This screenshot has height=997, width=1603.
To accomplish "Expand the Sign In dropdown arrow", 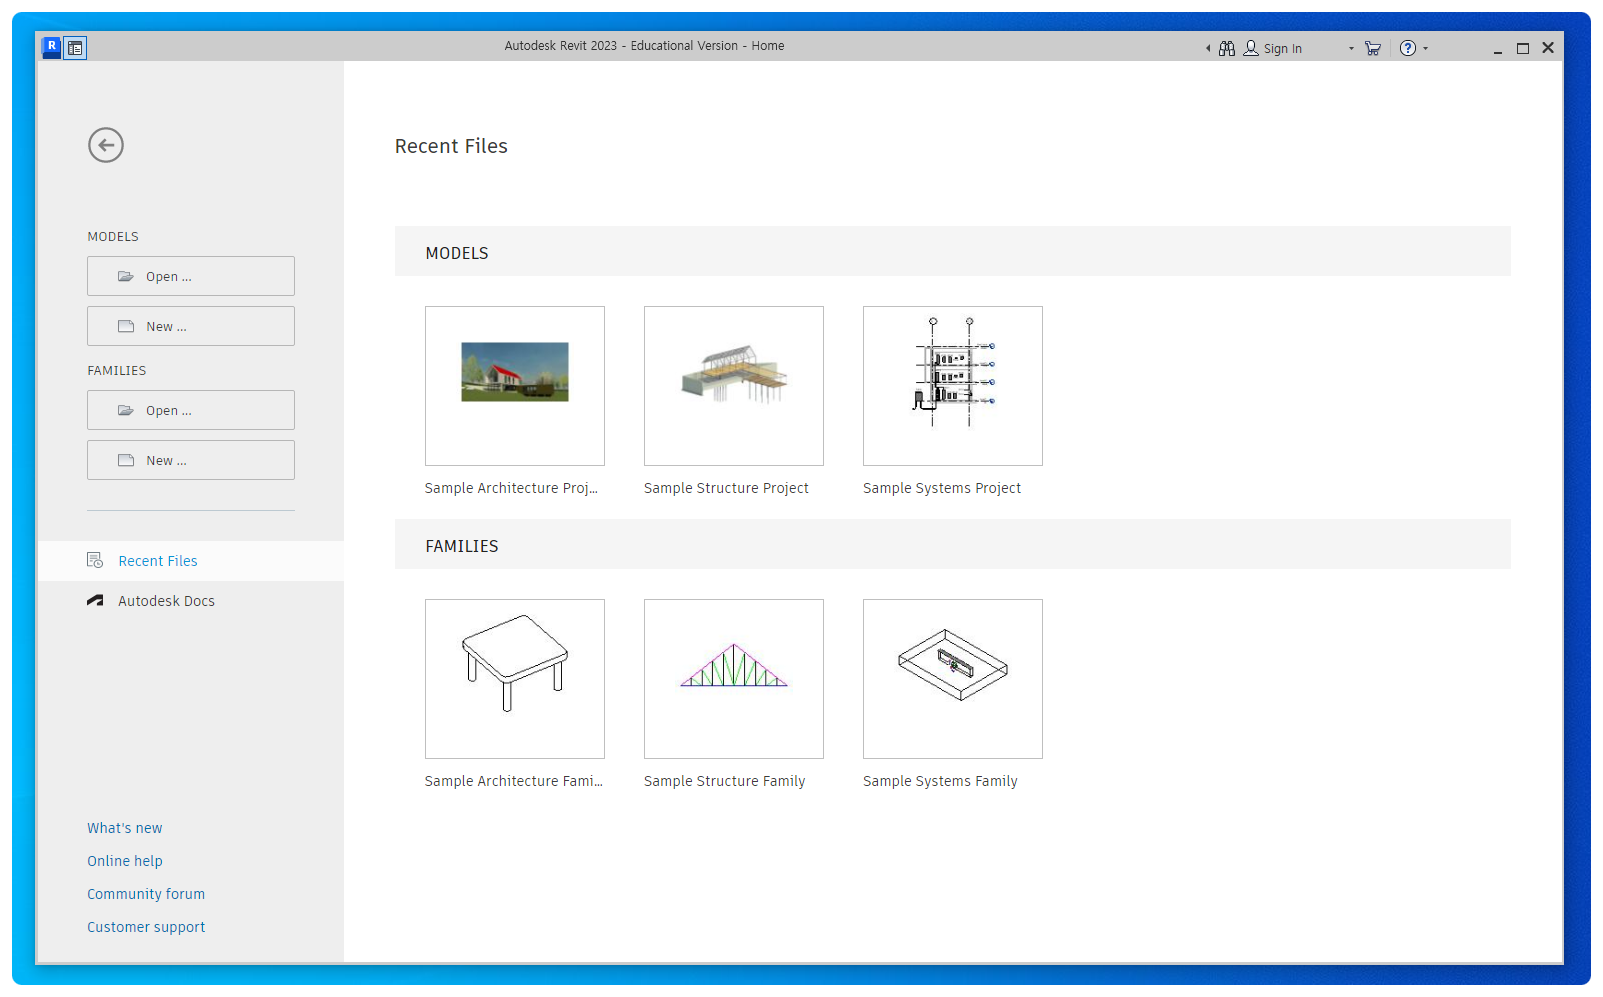I will pyautogui.click(x=1351, y=48).
